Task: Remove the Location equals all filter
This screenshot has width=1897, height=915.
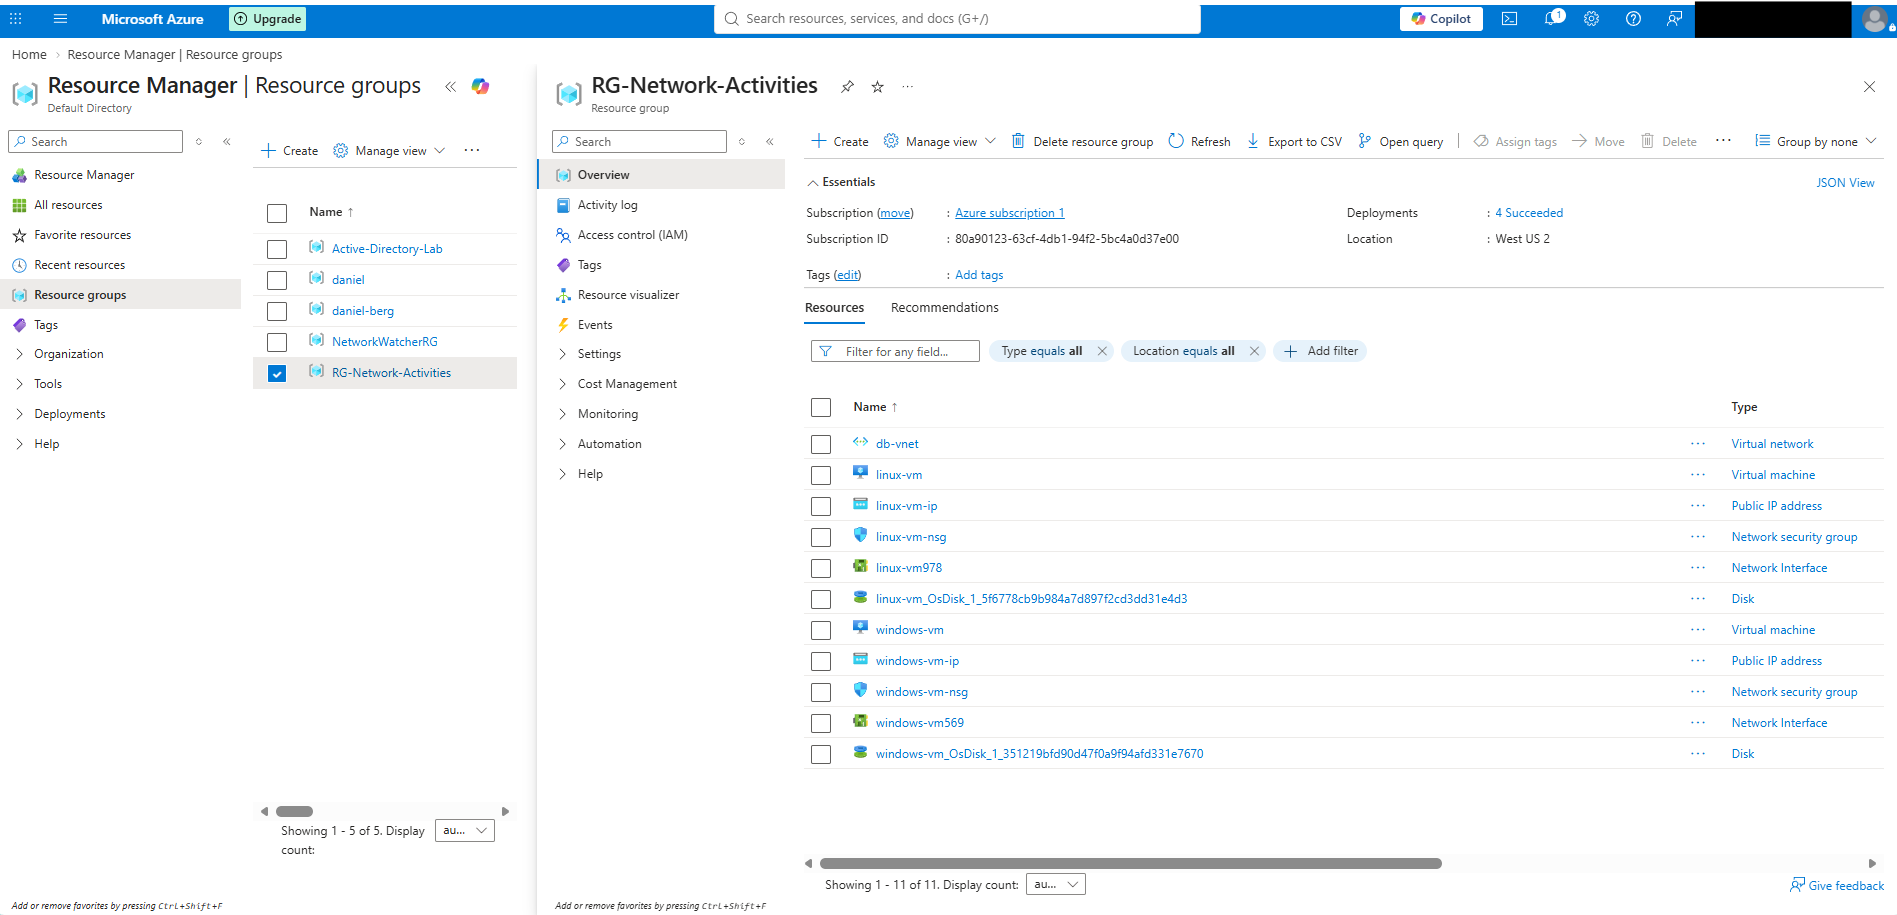Action: click(x=1254, y=351)
